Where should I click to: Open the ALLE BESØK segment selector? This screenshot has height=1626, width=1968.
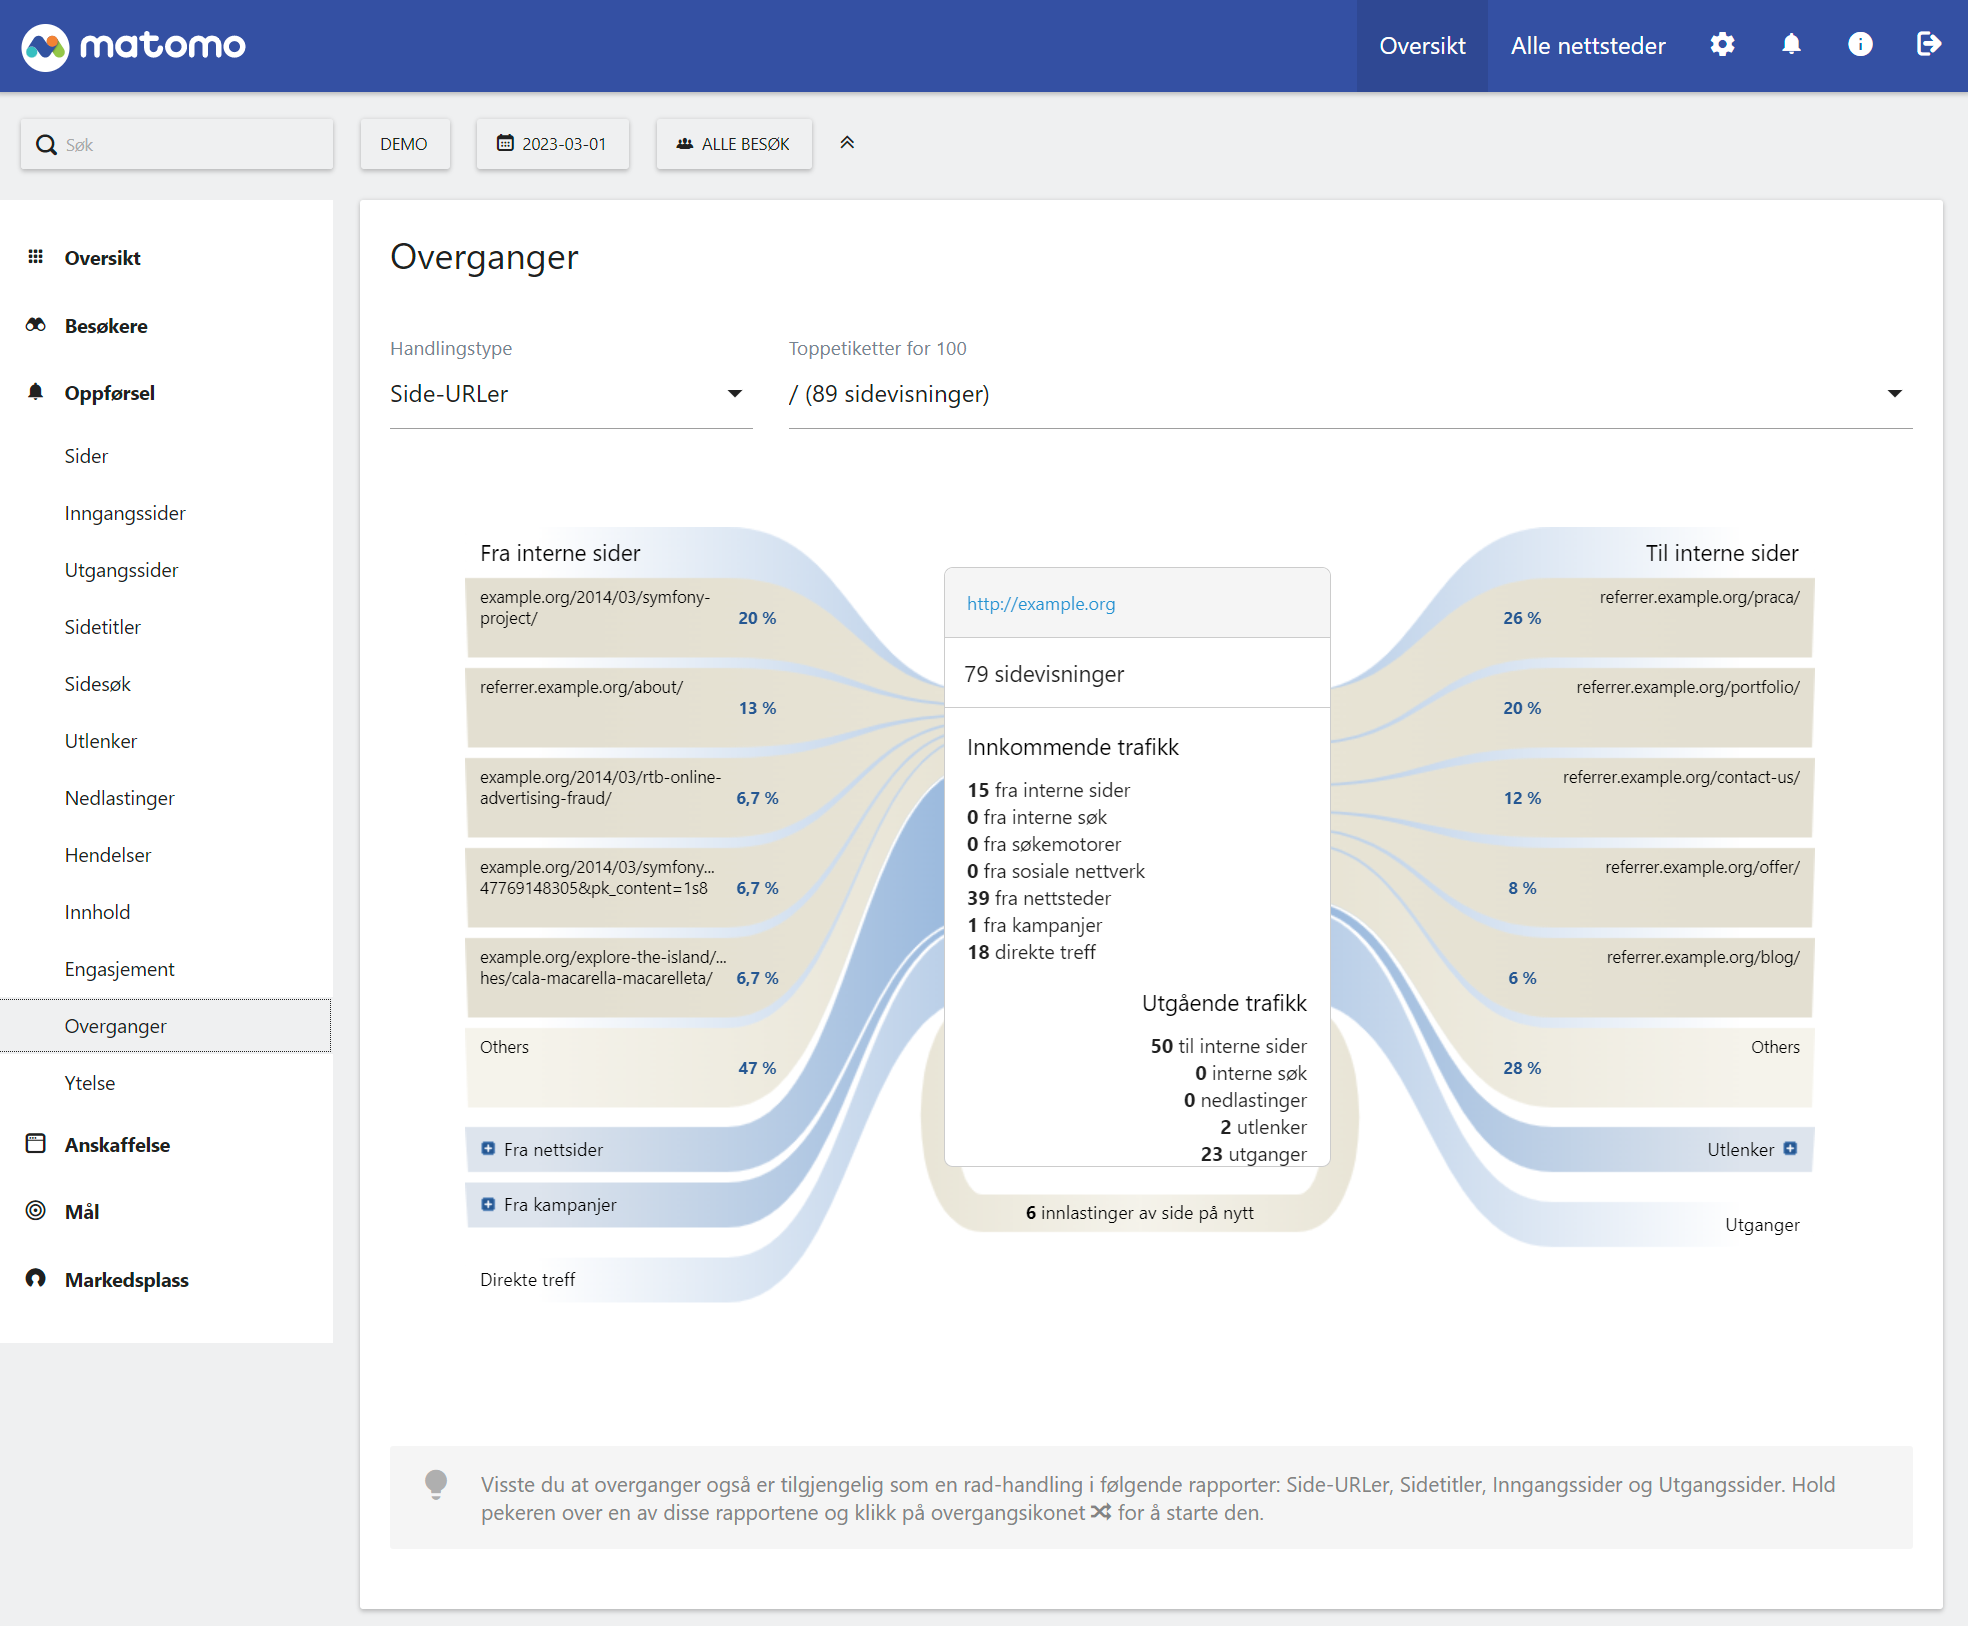(x=734, y=144)
